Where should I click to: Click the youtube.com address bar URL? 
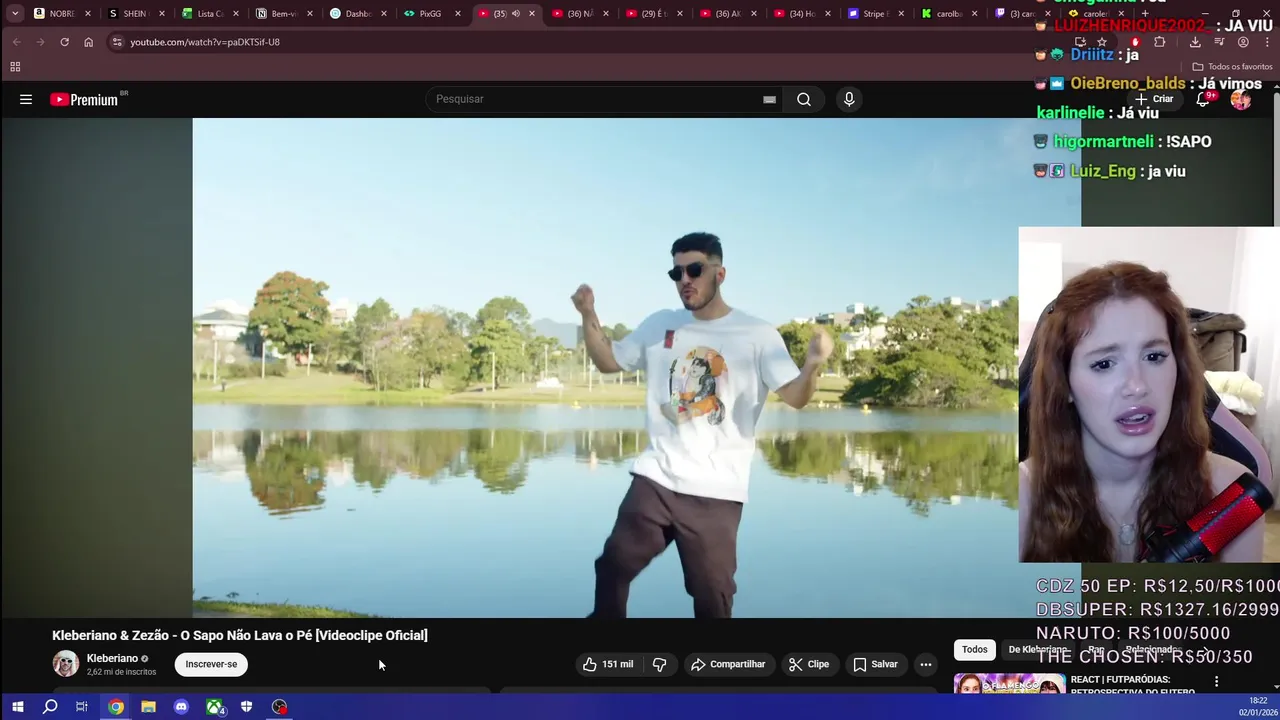[205, 42]
